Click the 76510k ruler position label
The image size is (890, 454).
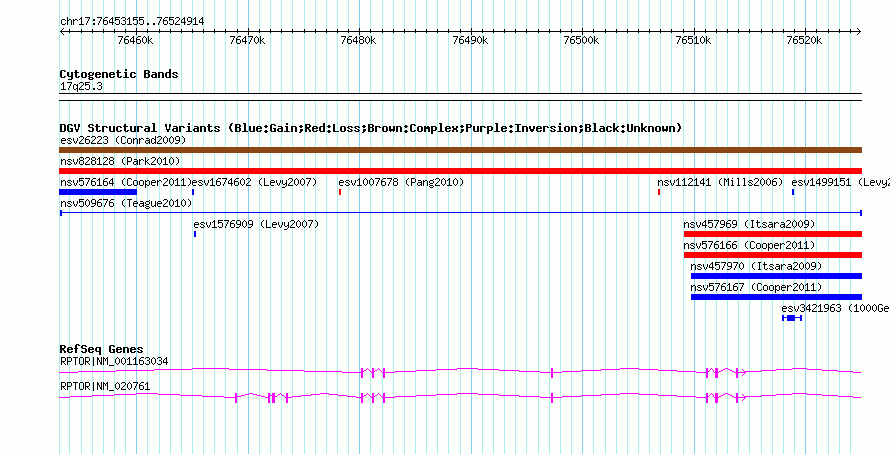(694, 40)
